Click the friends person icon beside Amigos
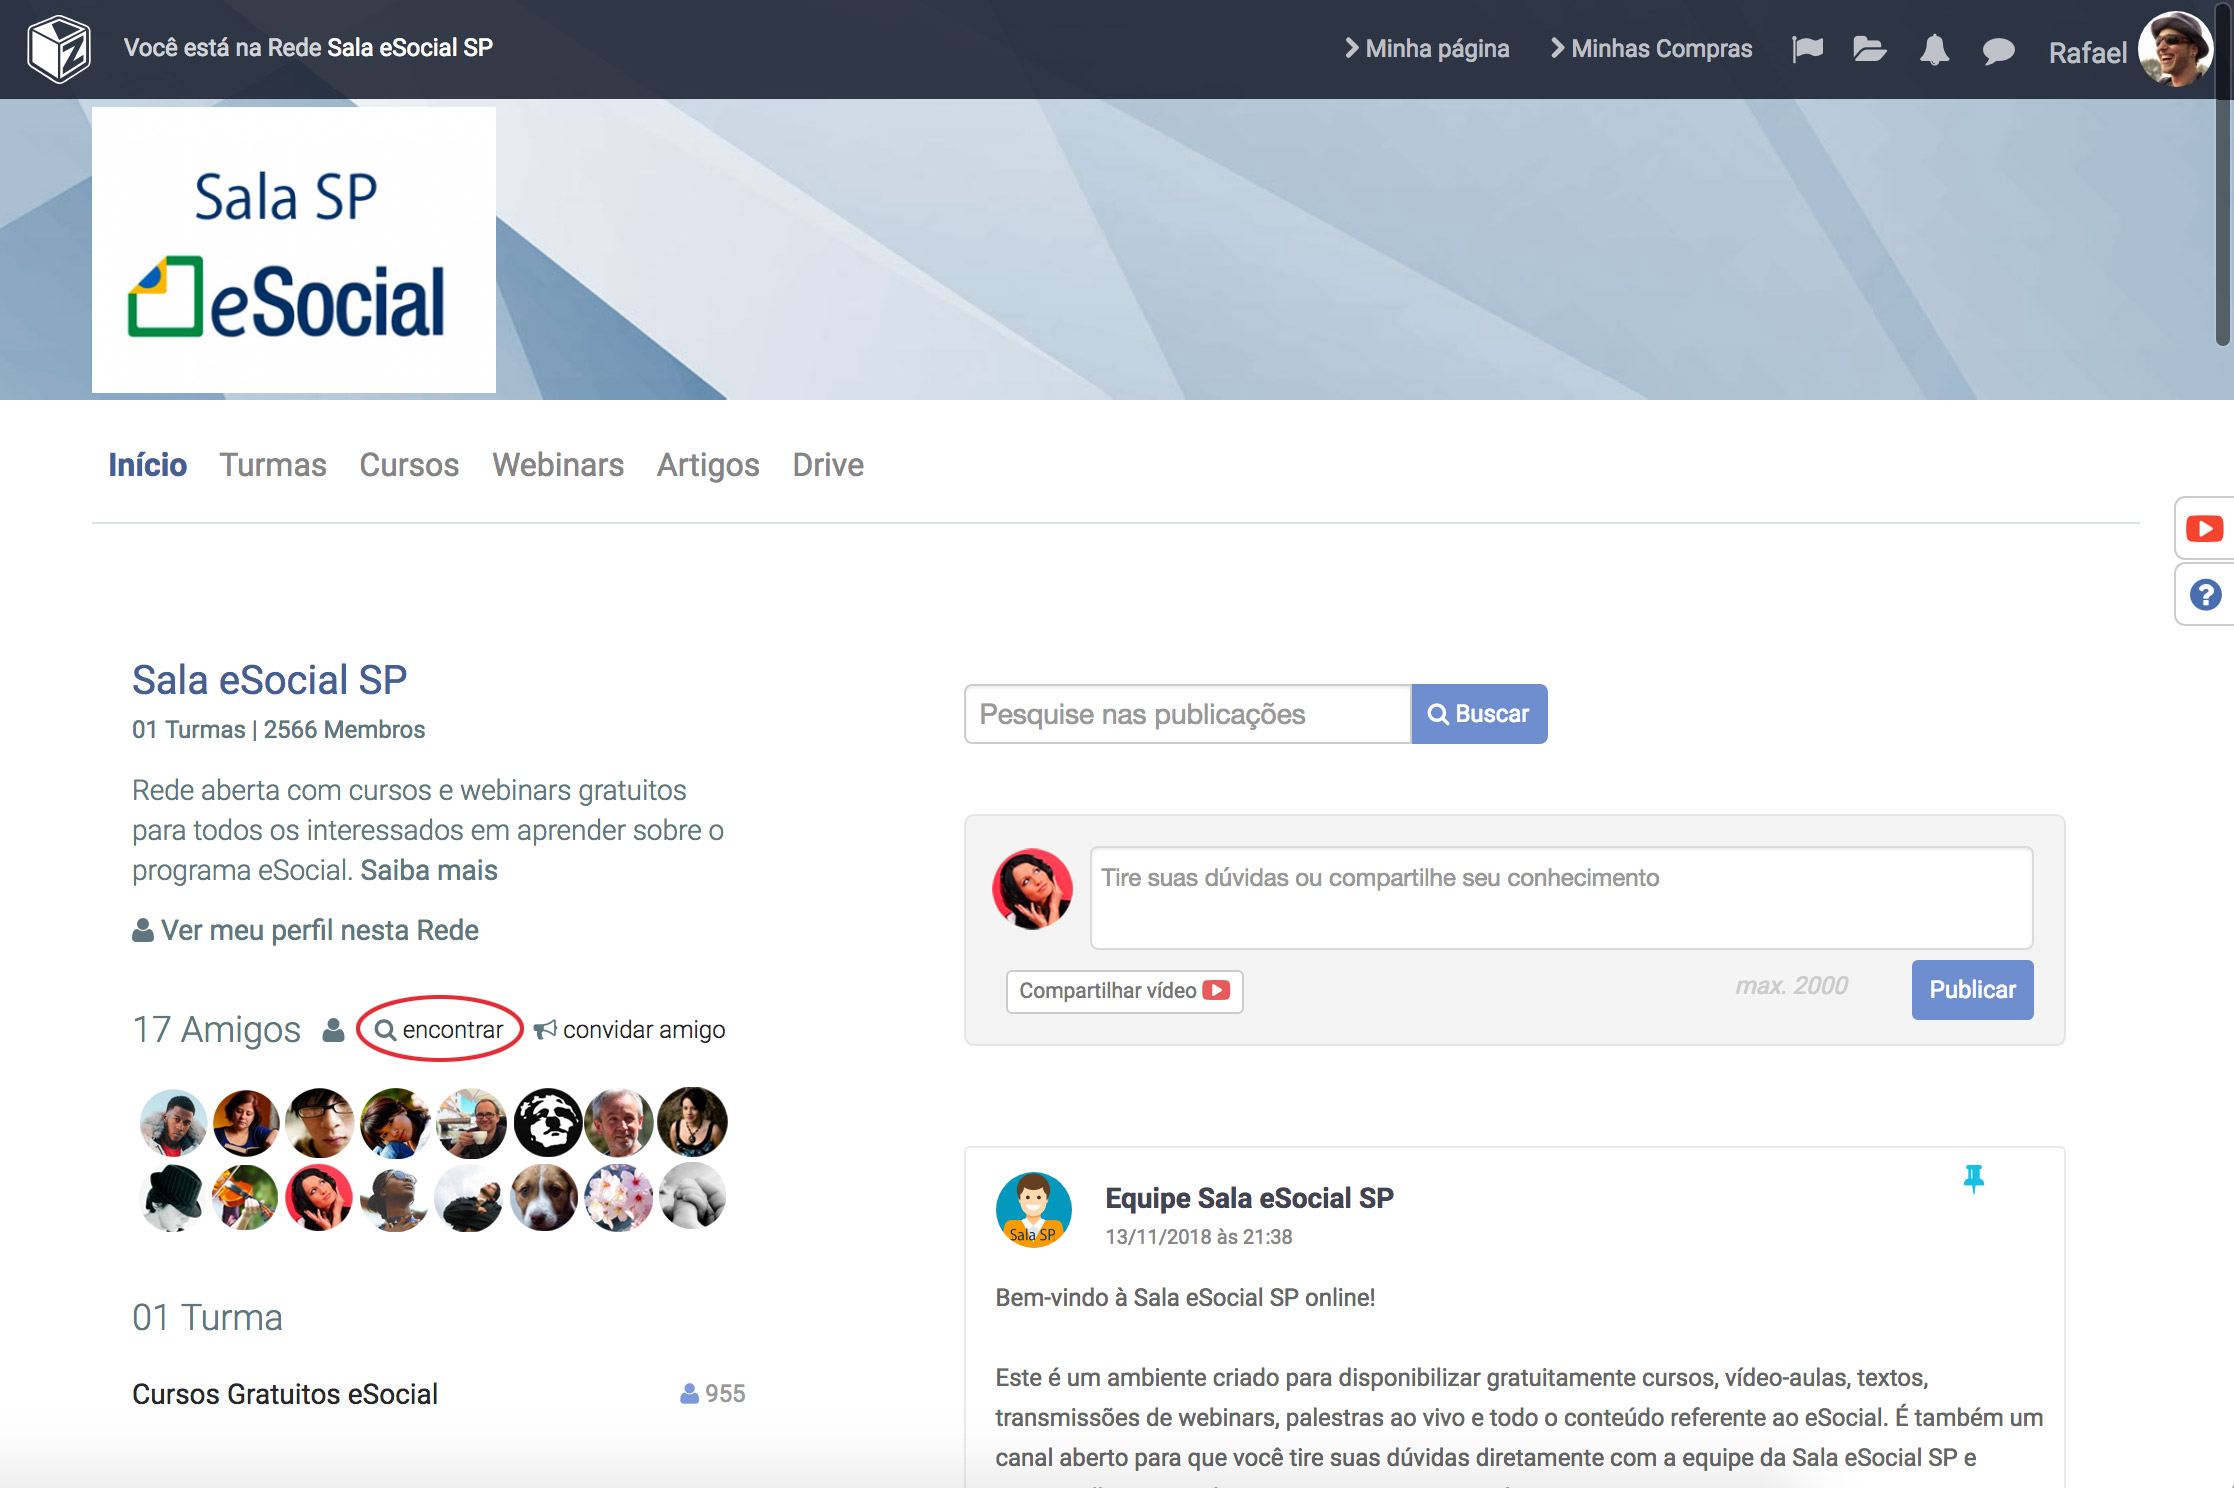This screenshot has height=1488, width=2234. (x=334, y=1030)
